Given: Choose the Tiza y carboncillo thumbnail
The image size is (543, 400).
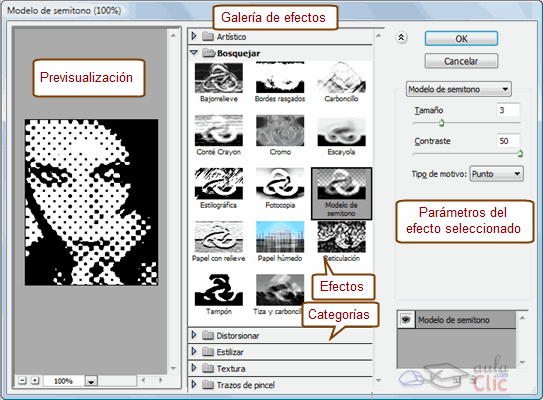Looking at the screenshot, I should 280,290.
